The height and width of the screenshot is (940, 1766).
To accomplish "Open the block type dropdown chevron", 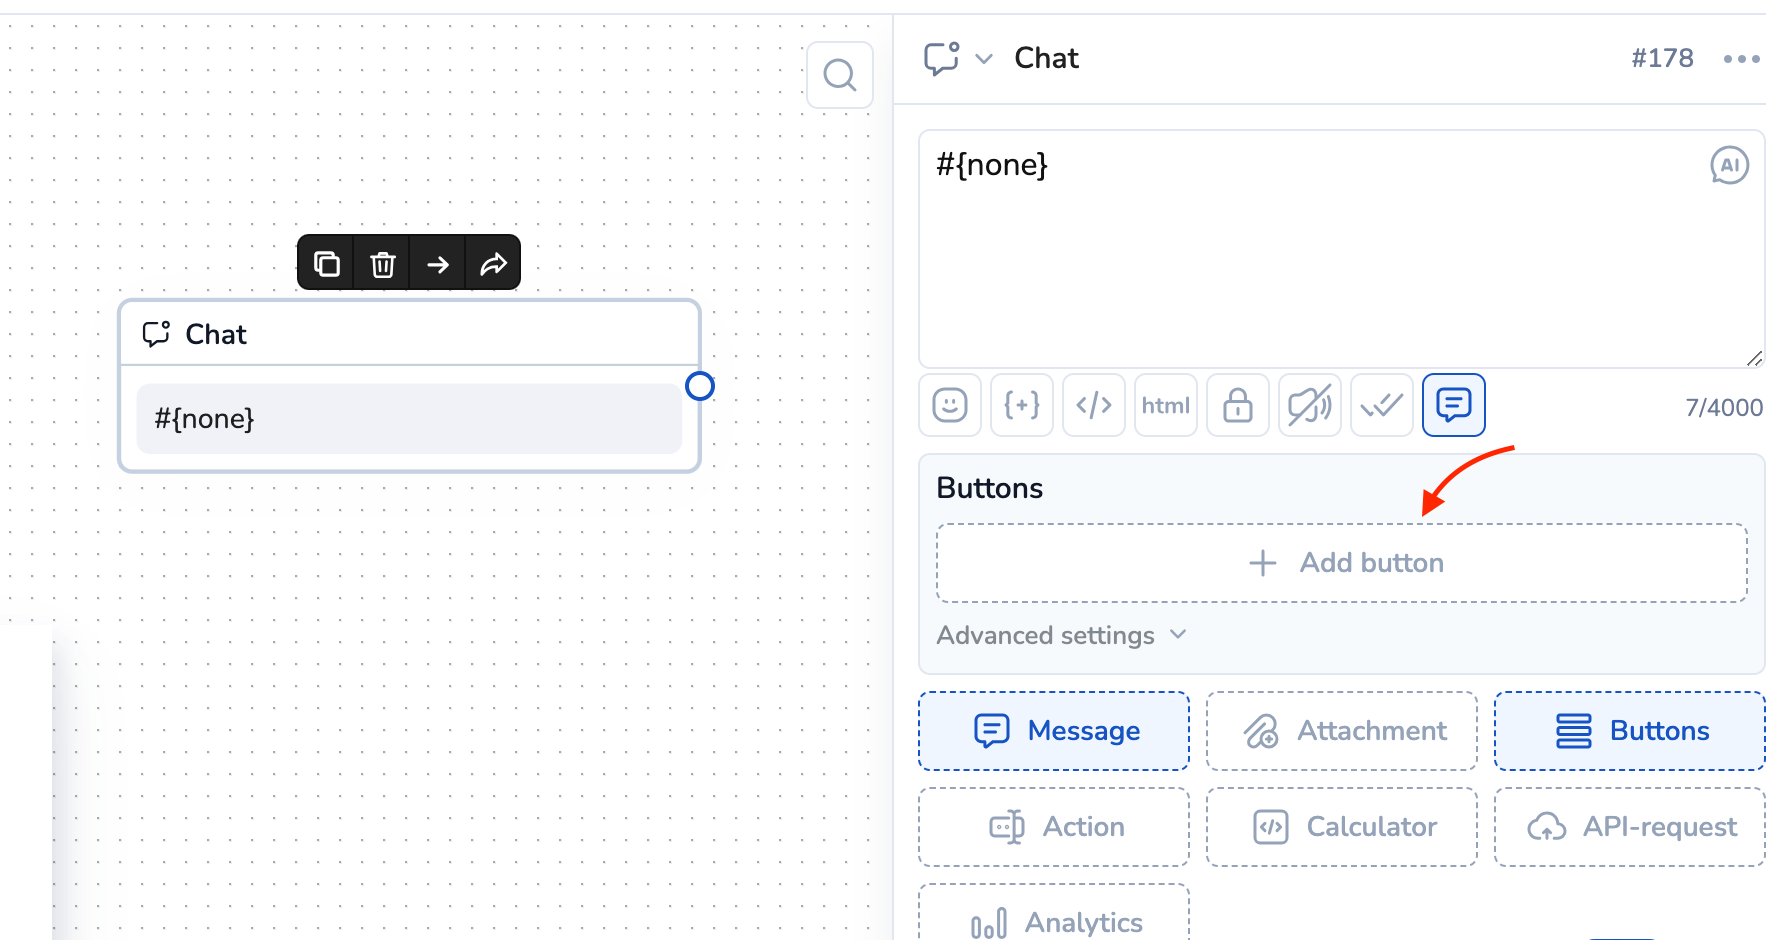I will pyautogui.click(x=984, y=59).
